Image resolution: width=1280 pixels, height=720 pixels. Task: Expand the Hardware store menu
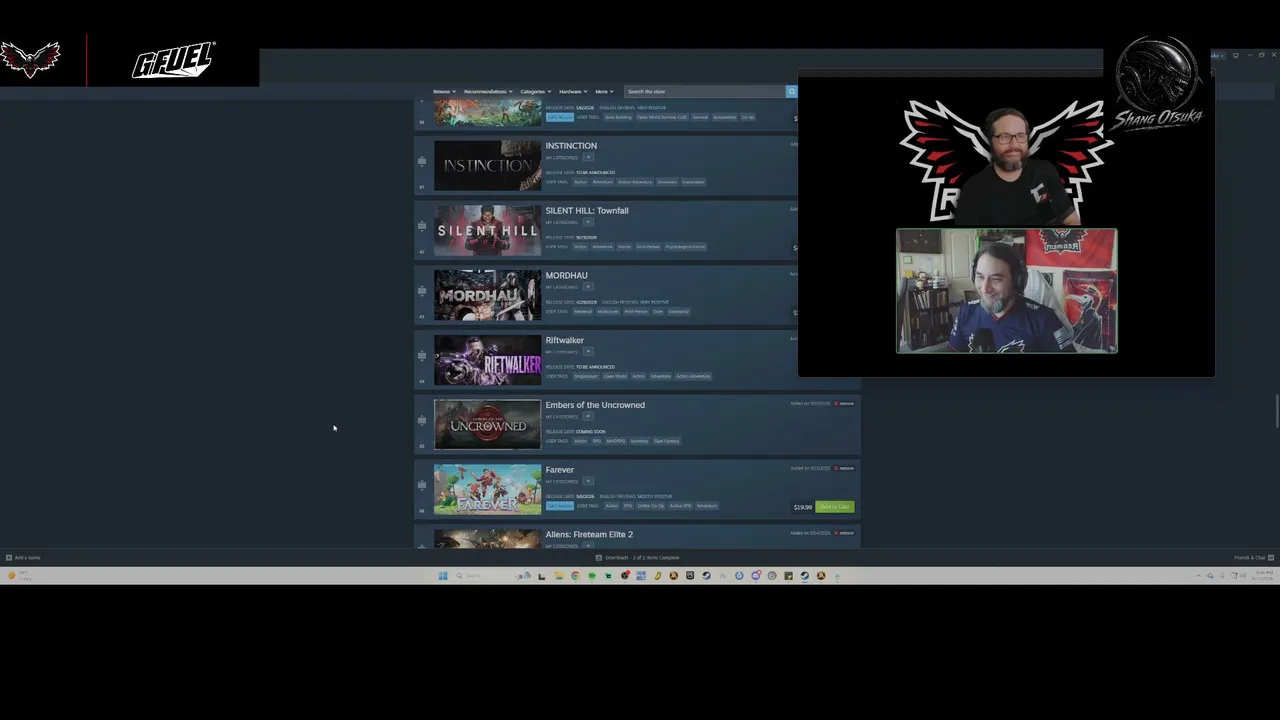[x=572, y=92]
